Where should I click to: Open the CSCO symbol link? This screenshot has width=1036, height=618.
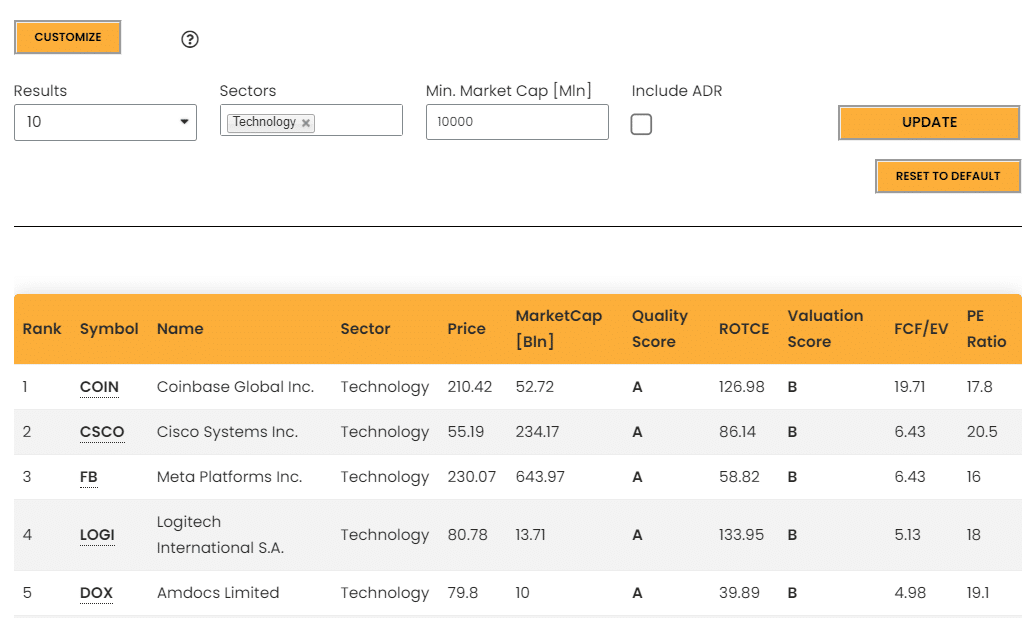[x=102, y=432]
